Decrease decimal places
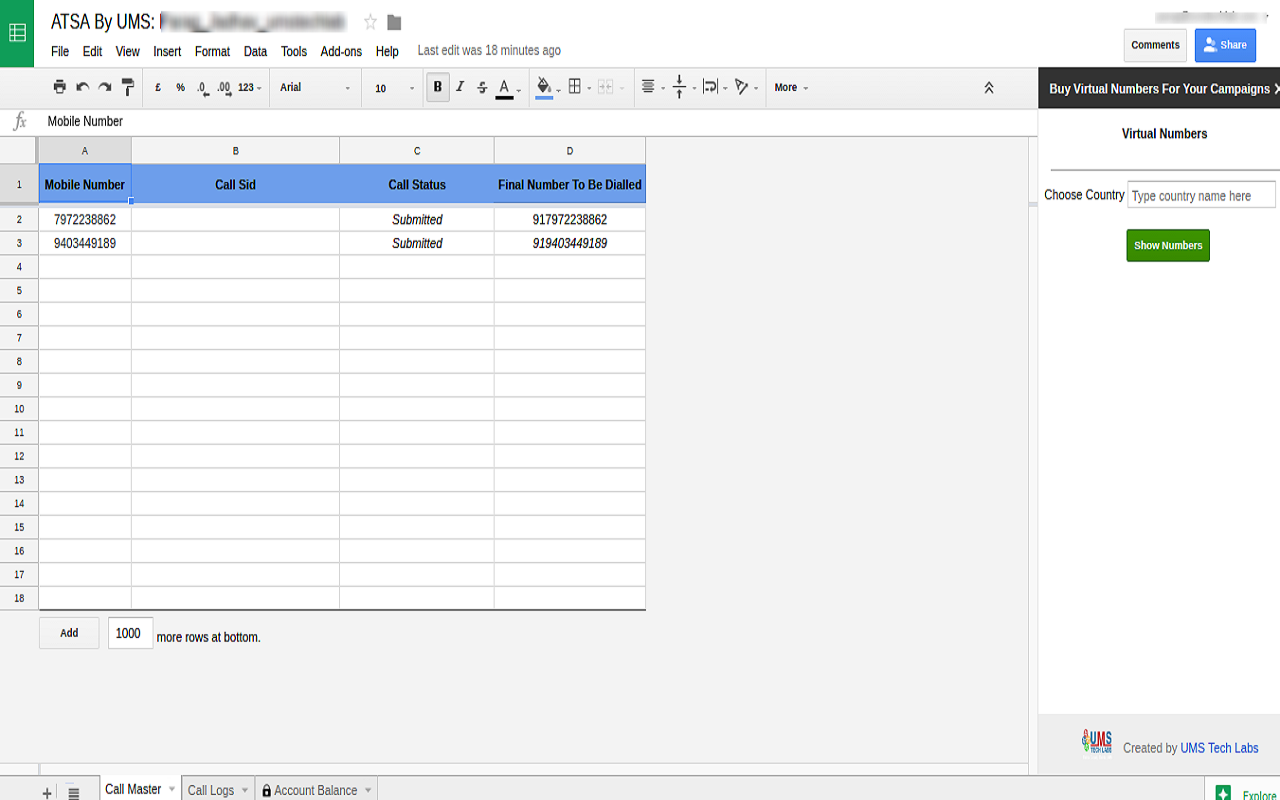The width and height of the screenshot is (1280, 800). coord(203,88)
